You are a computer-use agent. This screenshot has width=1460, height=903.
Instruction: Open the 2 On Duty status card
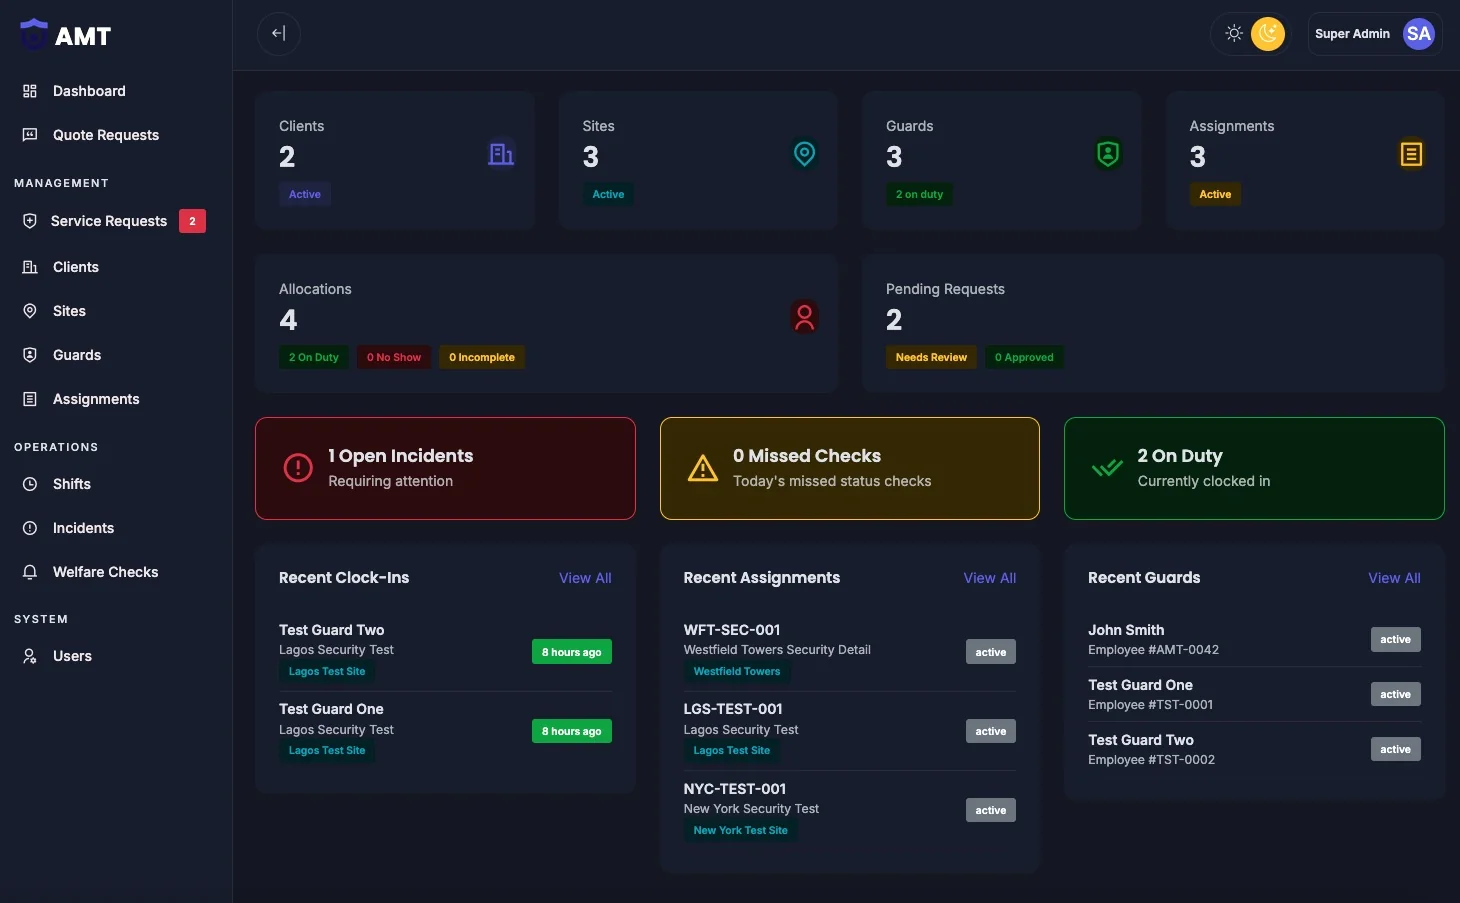click(x=1254, y=468)
